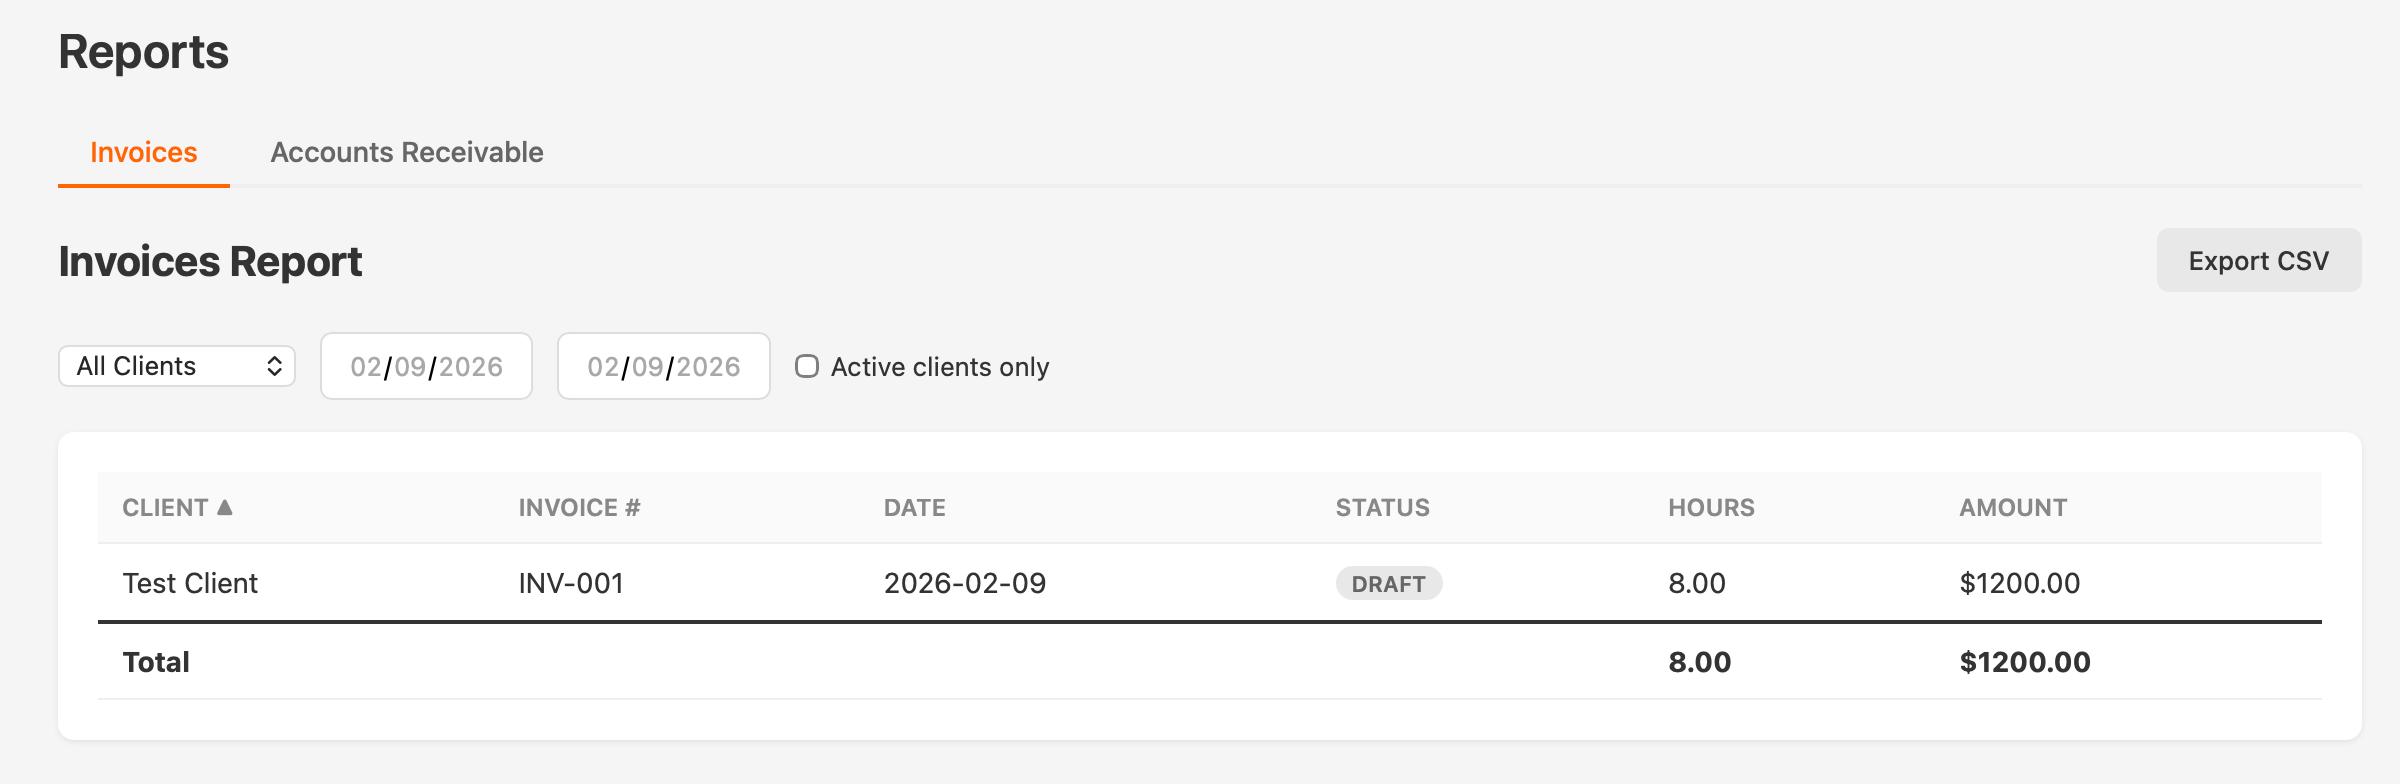
Task: Sort the table by the AMOUNT column
Action: pos(2013,507)
